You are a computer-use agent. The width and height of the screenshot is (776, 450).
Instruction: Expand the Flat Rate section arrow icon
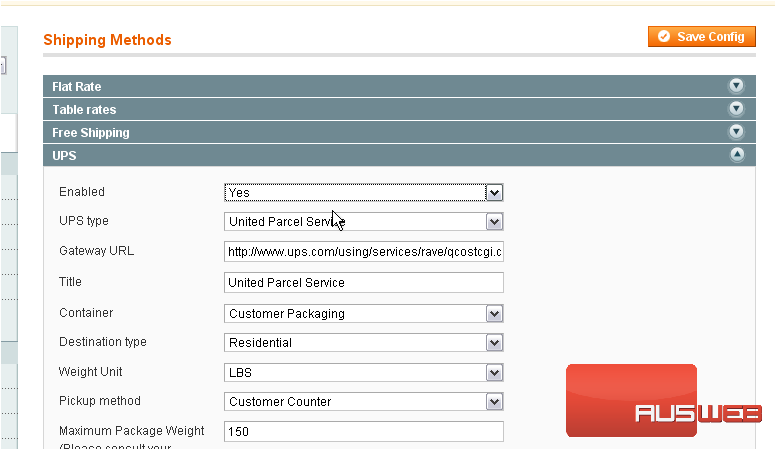[x=737, y=86]
